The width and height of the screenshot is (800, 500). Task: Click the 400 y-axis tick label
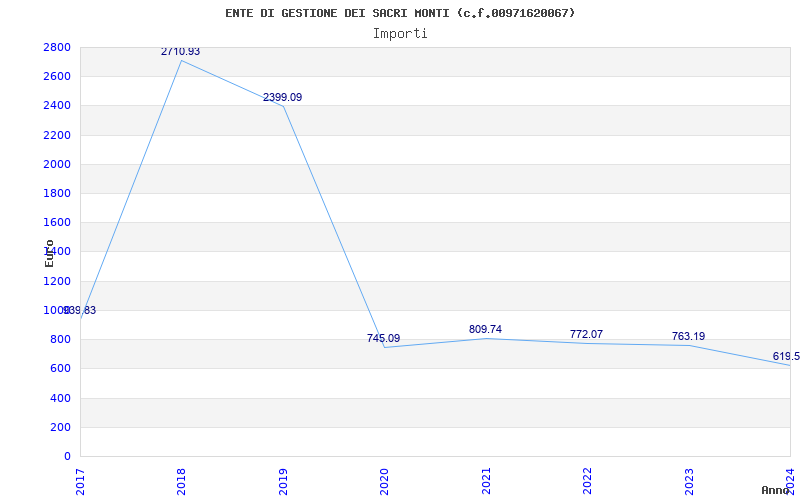61,398
